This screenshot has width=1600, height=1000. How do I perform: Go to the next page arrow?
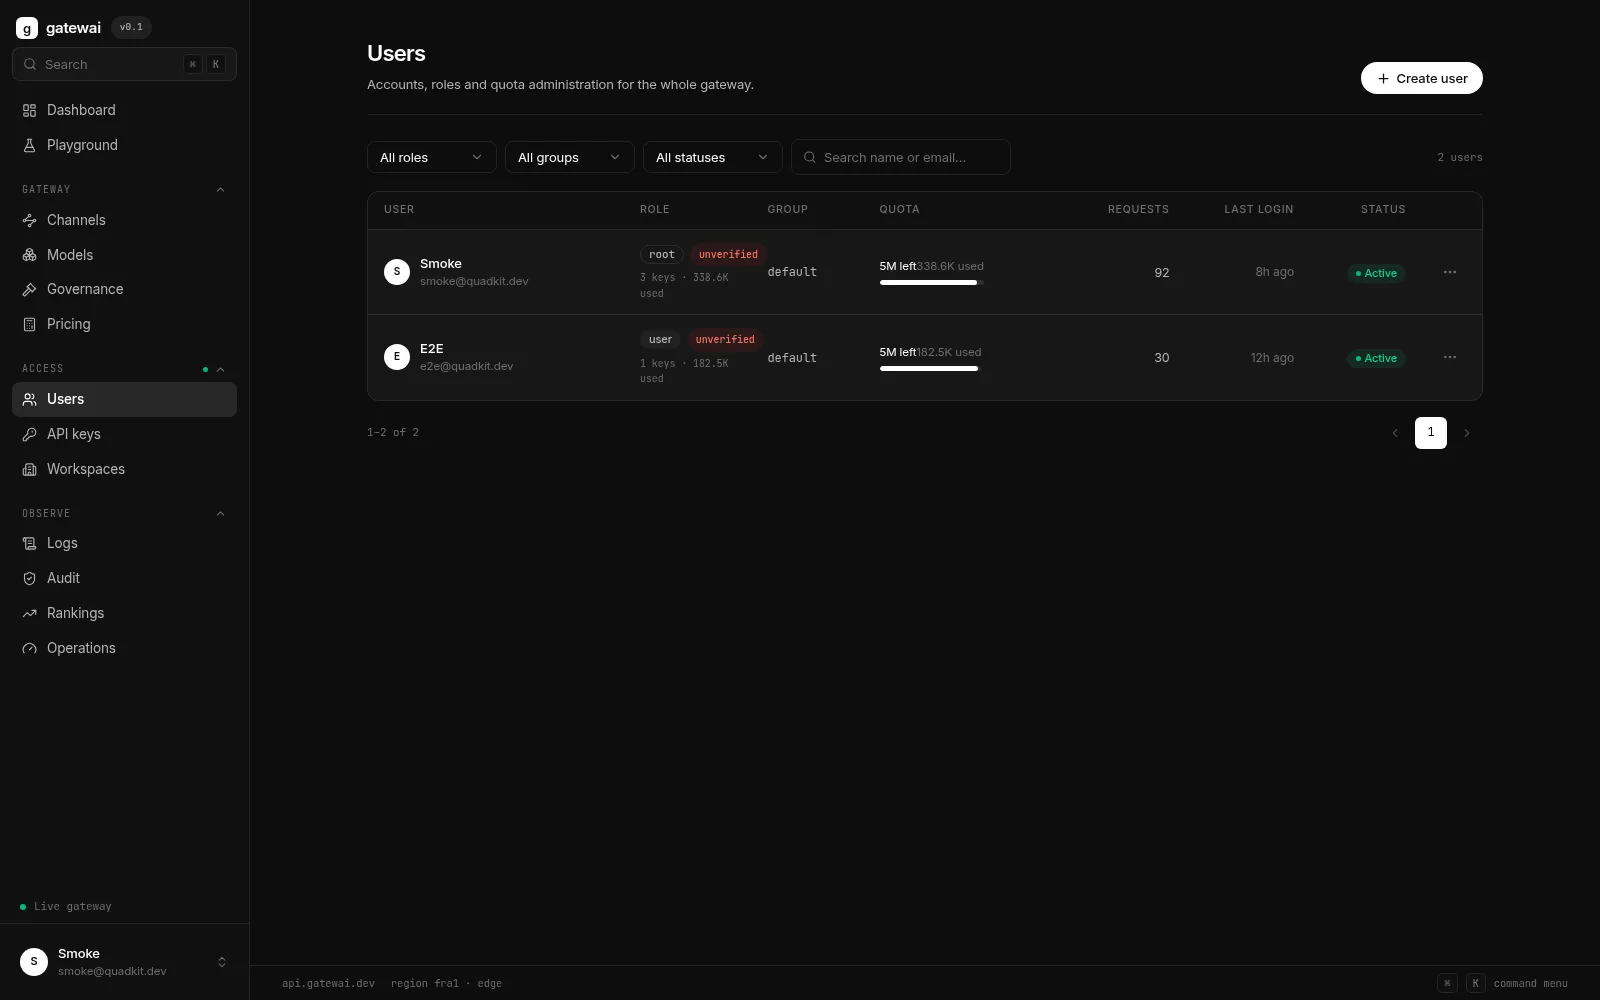[1467, 433]
